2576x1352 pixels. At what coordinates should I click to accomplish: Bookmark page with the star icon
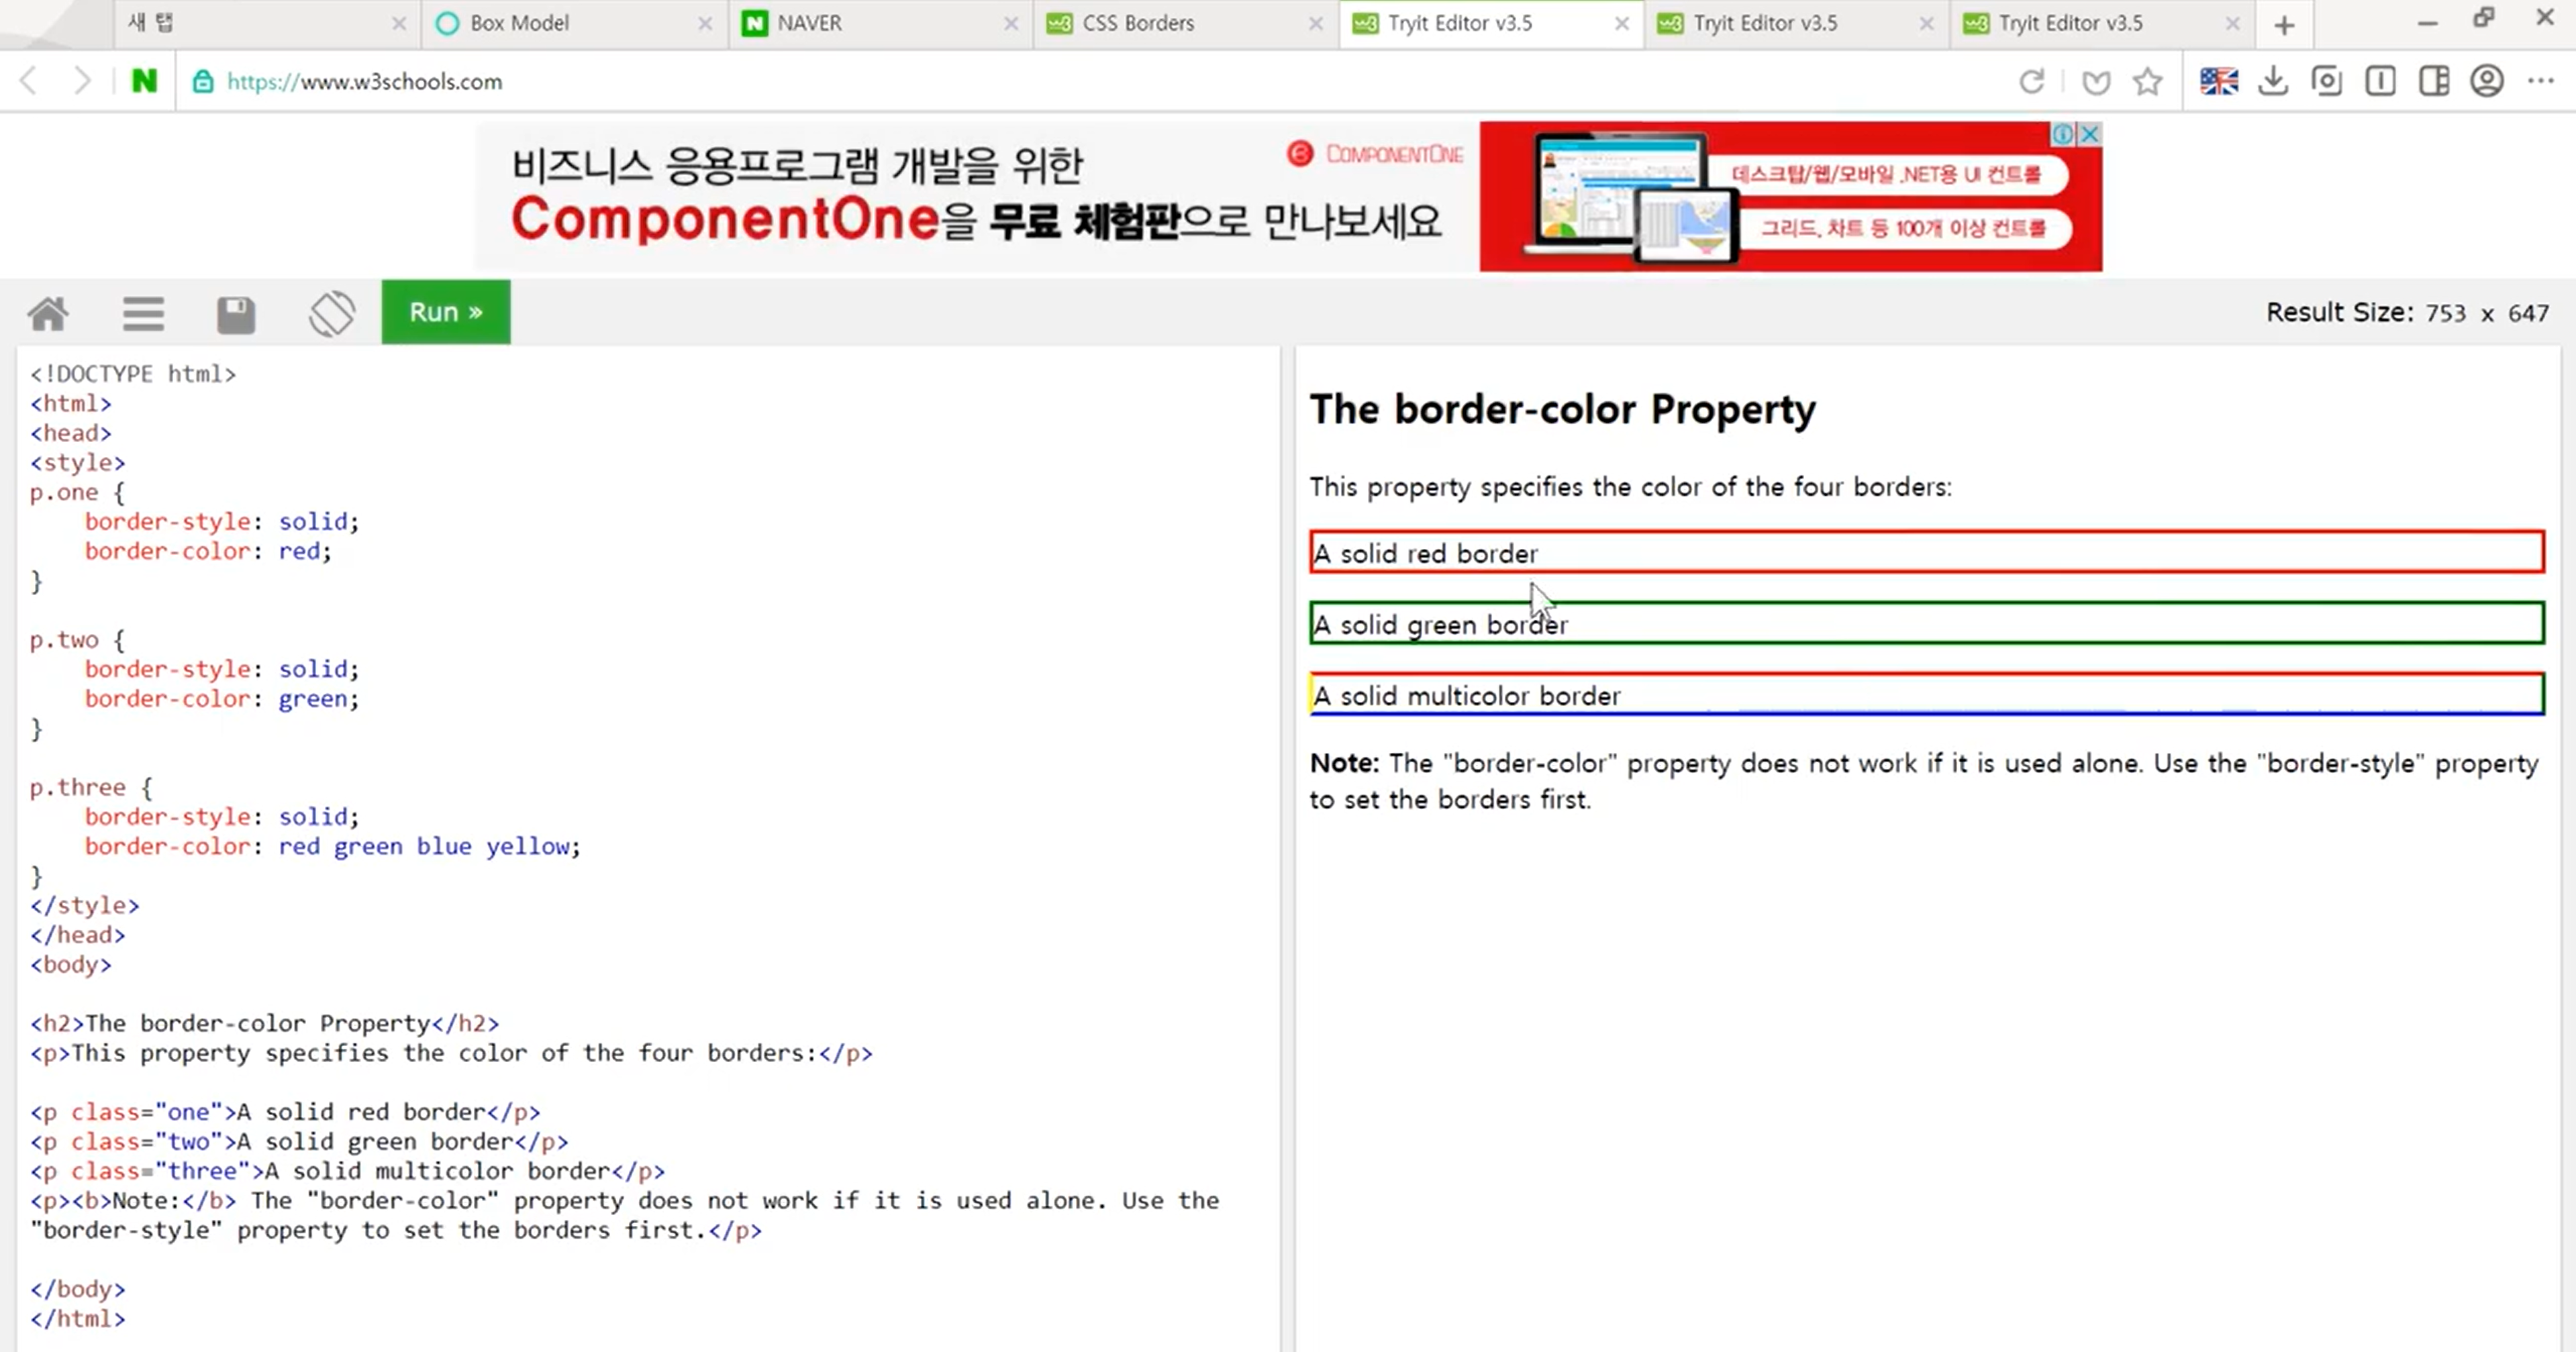tap(2147, 81)
